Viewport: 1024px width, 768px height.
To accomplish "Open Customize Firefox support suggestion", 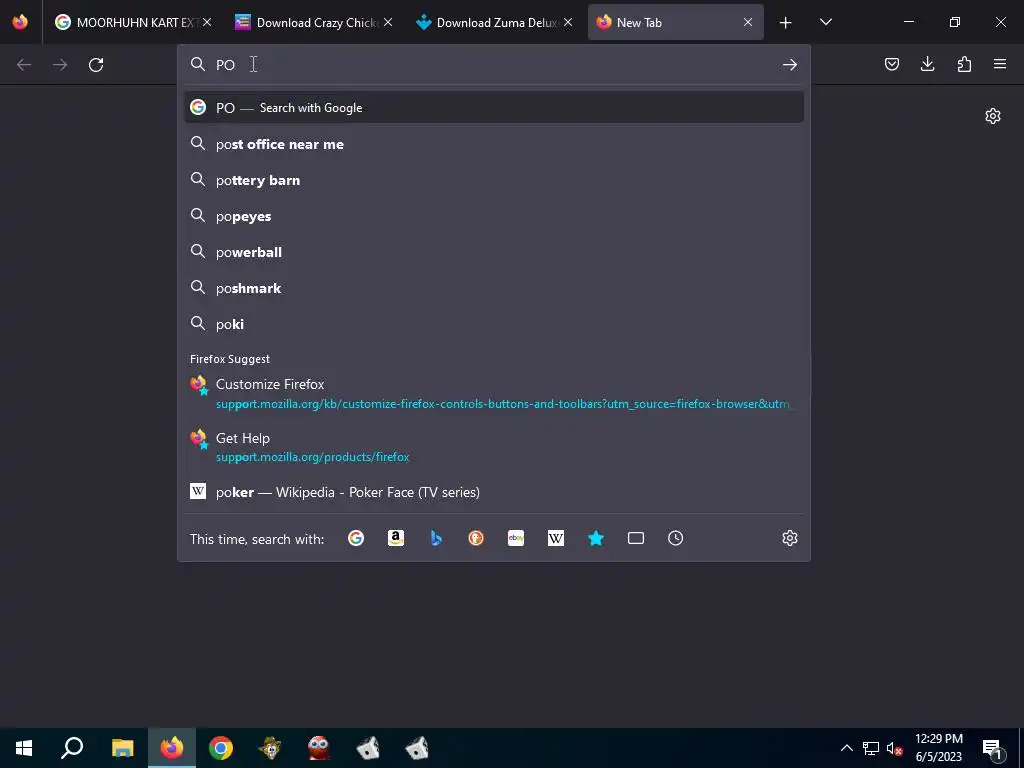I will click(494, 394).
